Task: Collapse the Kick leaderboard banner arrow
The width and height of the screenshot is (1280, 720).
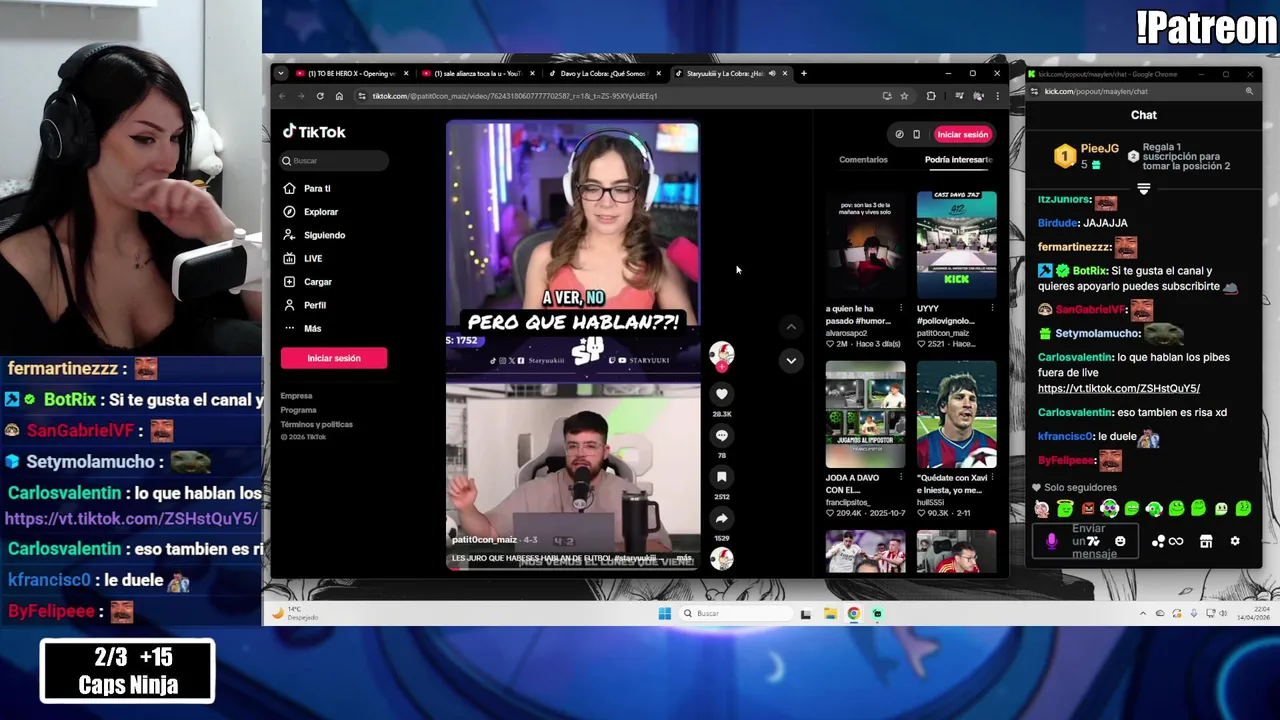Action: point(1144,188)
